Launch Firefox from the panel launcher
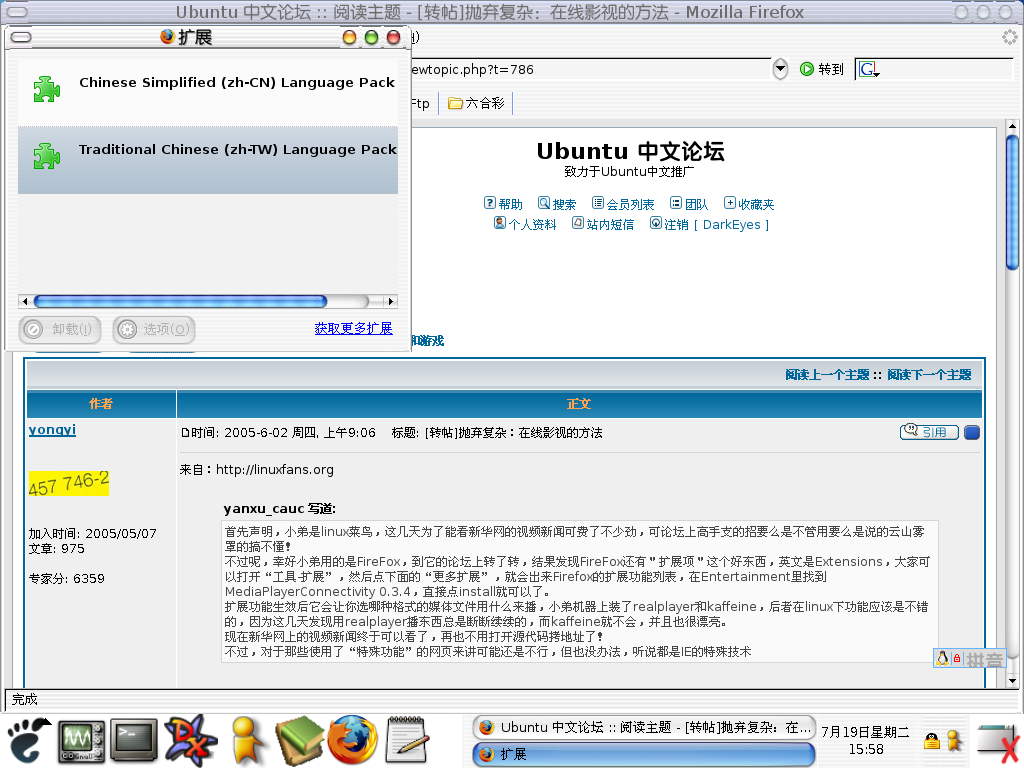The height and width of the screenshot is (768, 1024). 352,741
